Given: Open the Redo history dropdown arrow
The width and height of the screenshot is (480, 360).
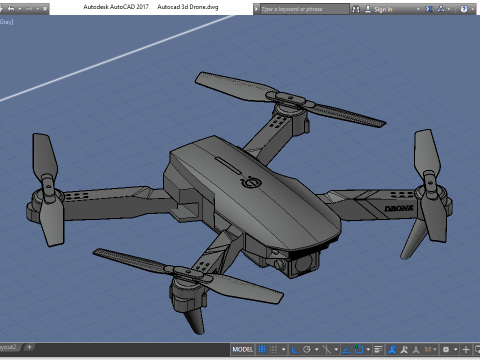Looking at the screenshot, I should (37, 9).
